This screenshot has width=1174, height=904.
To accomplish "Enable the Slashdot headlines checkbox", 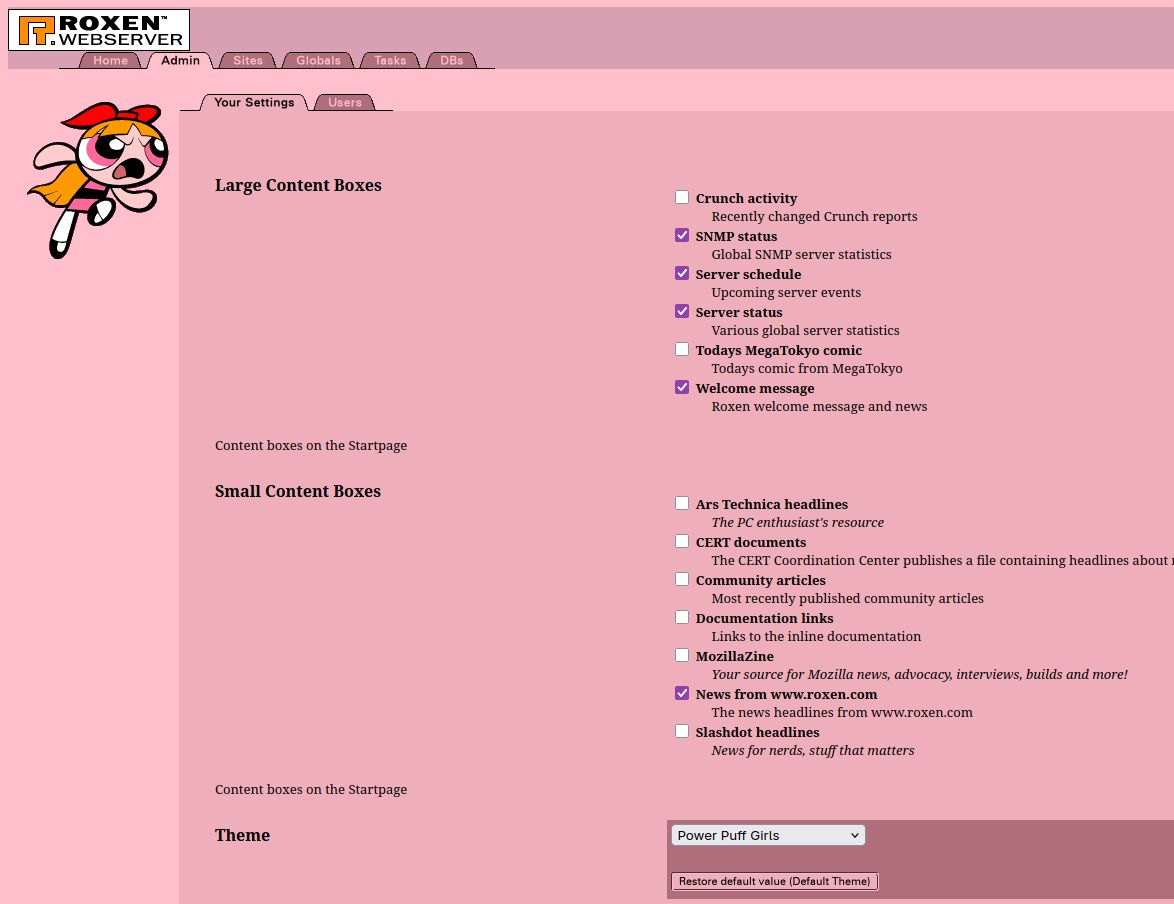I will (682, 731).
